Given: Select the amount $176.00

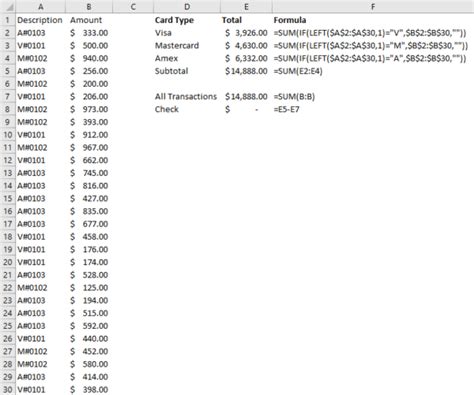Looking at the screenshot, I should tap(89, 249).
